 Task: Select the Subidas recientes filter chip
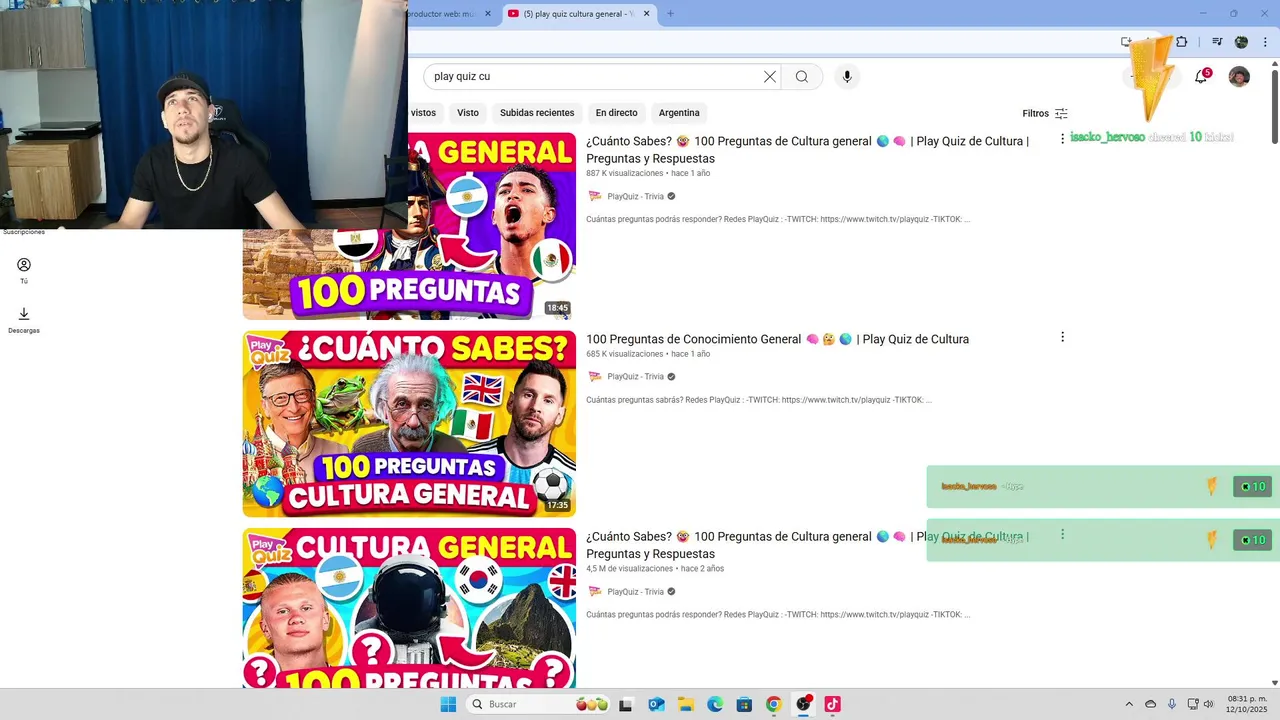point(537,113)
